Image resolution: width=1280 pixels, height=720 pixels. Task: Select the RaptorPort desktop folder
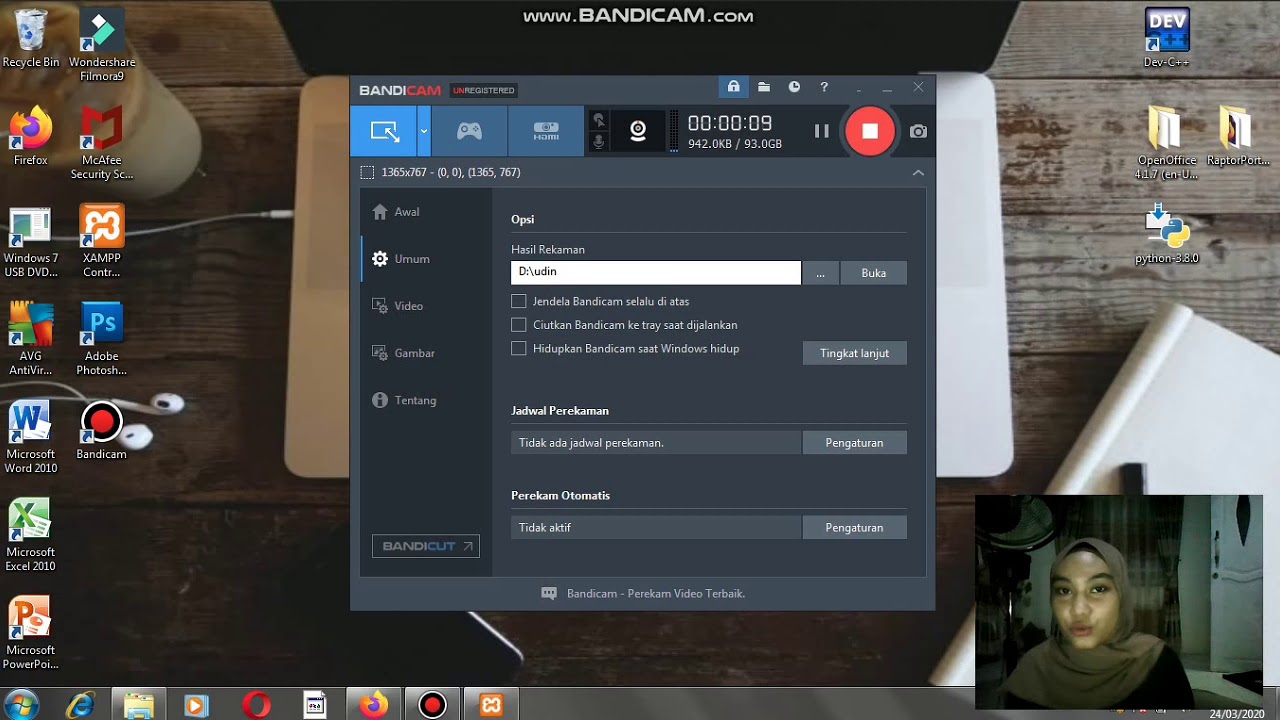click(x=1238, y=136)
